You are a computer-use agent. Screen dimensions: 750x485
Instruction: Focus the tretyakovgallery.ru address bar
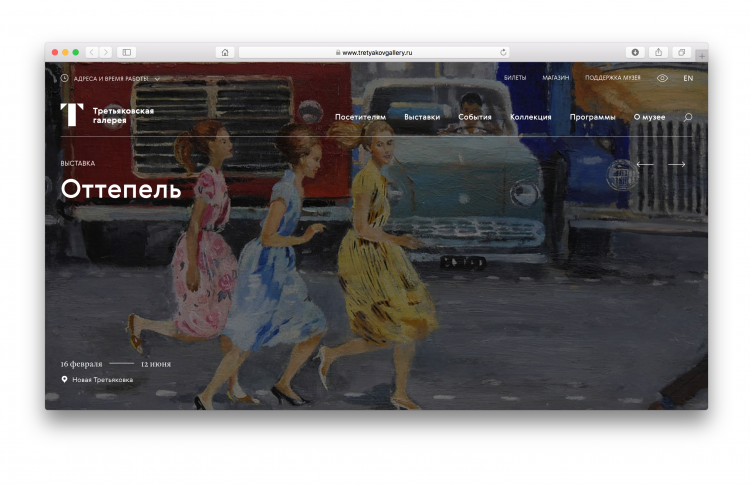coord(374,52)
